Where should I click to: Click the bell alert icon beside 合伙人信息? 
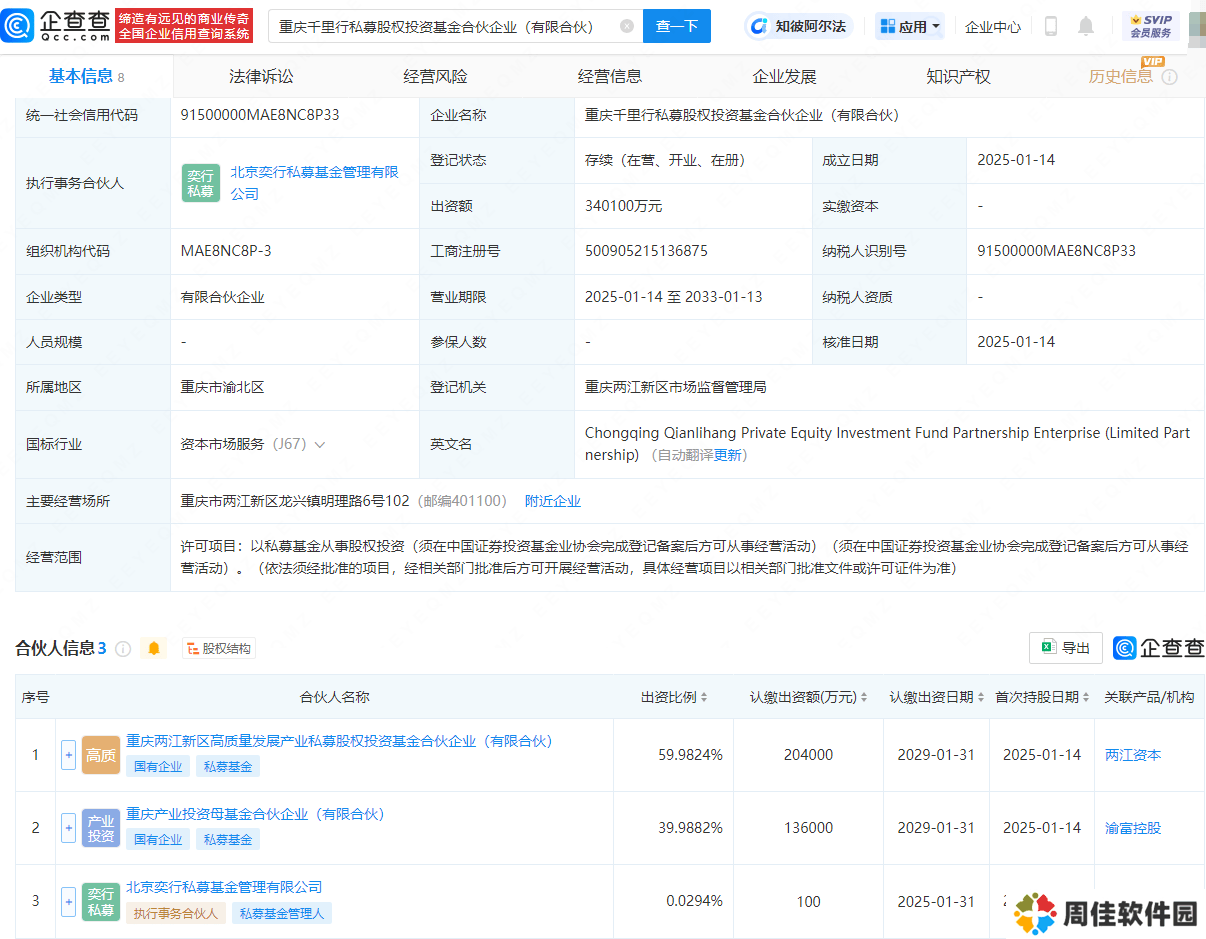coord(153,648)
